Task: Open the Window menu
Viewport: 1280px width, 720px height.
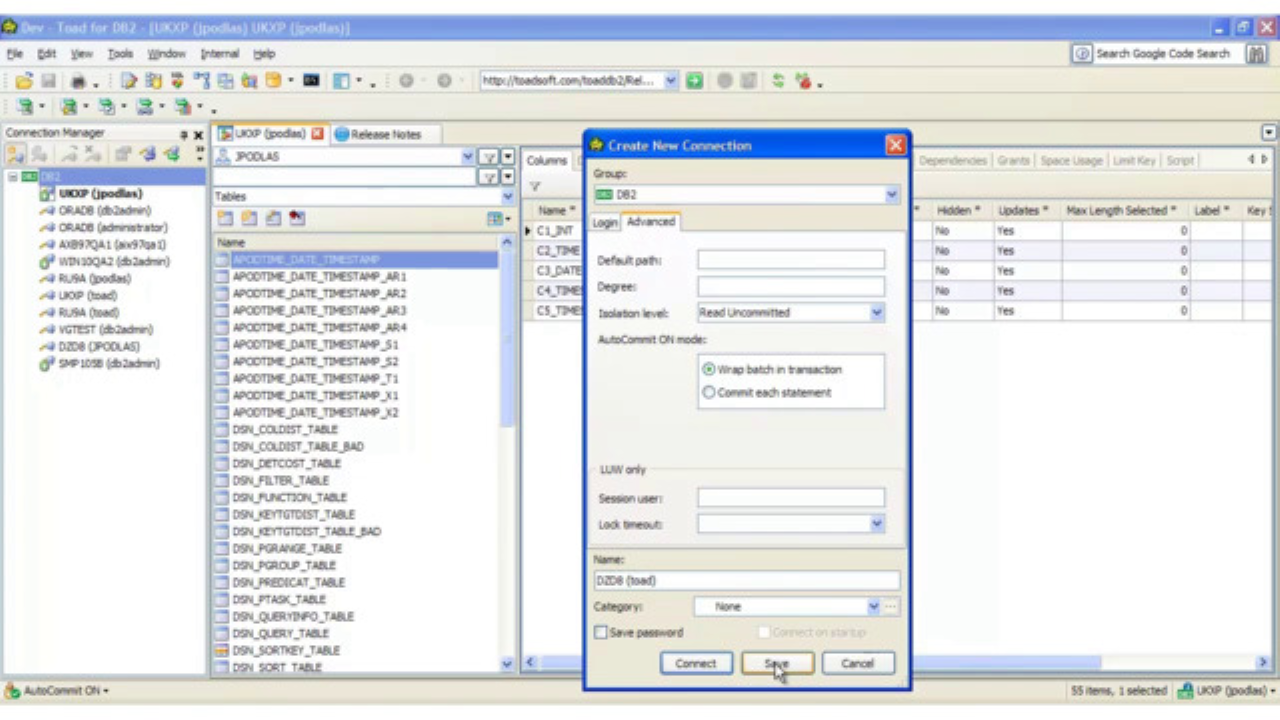Action: click(x=166, y=54)
